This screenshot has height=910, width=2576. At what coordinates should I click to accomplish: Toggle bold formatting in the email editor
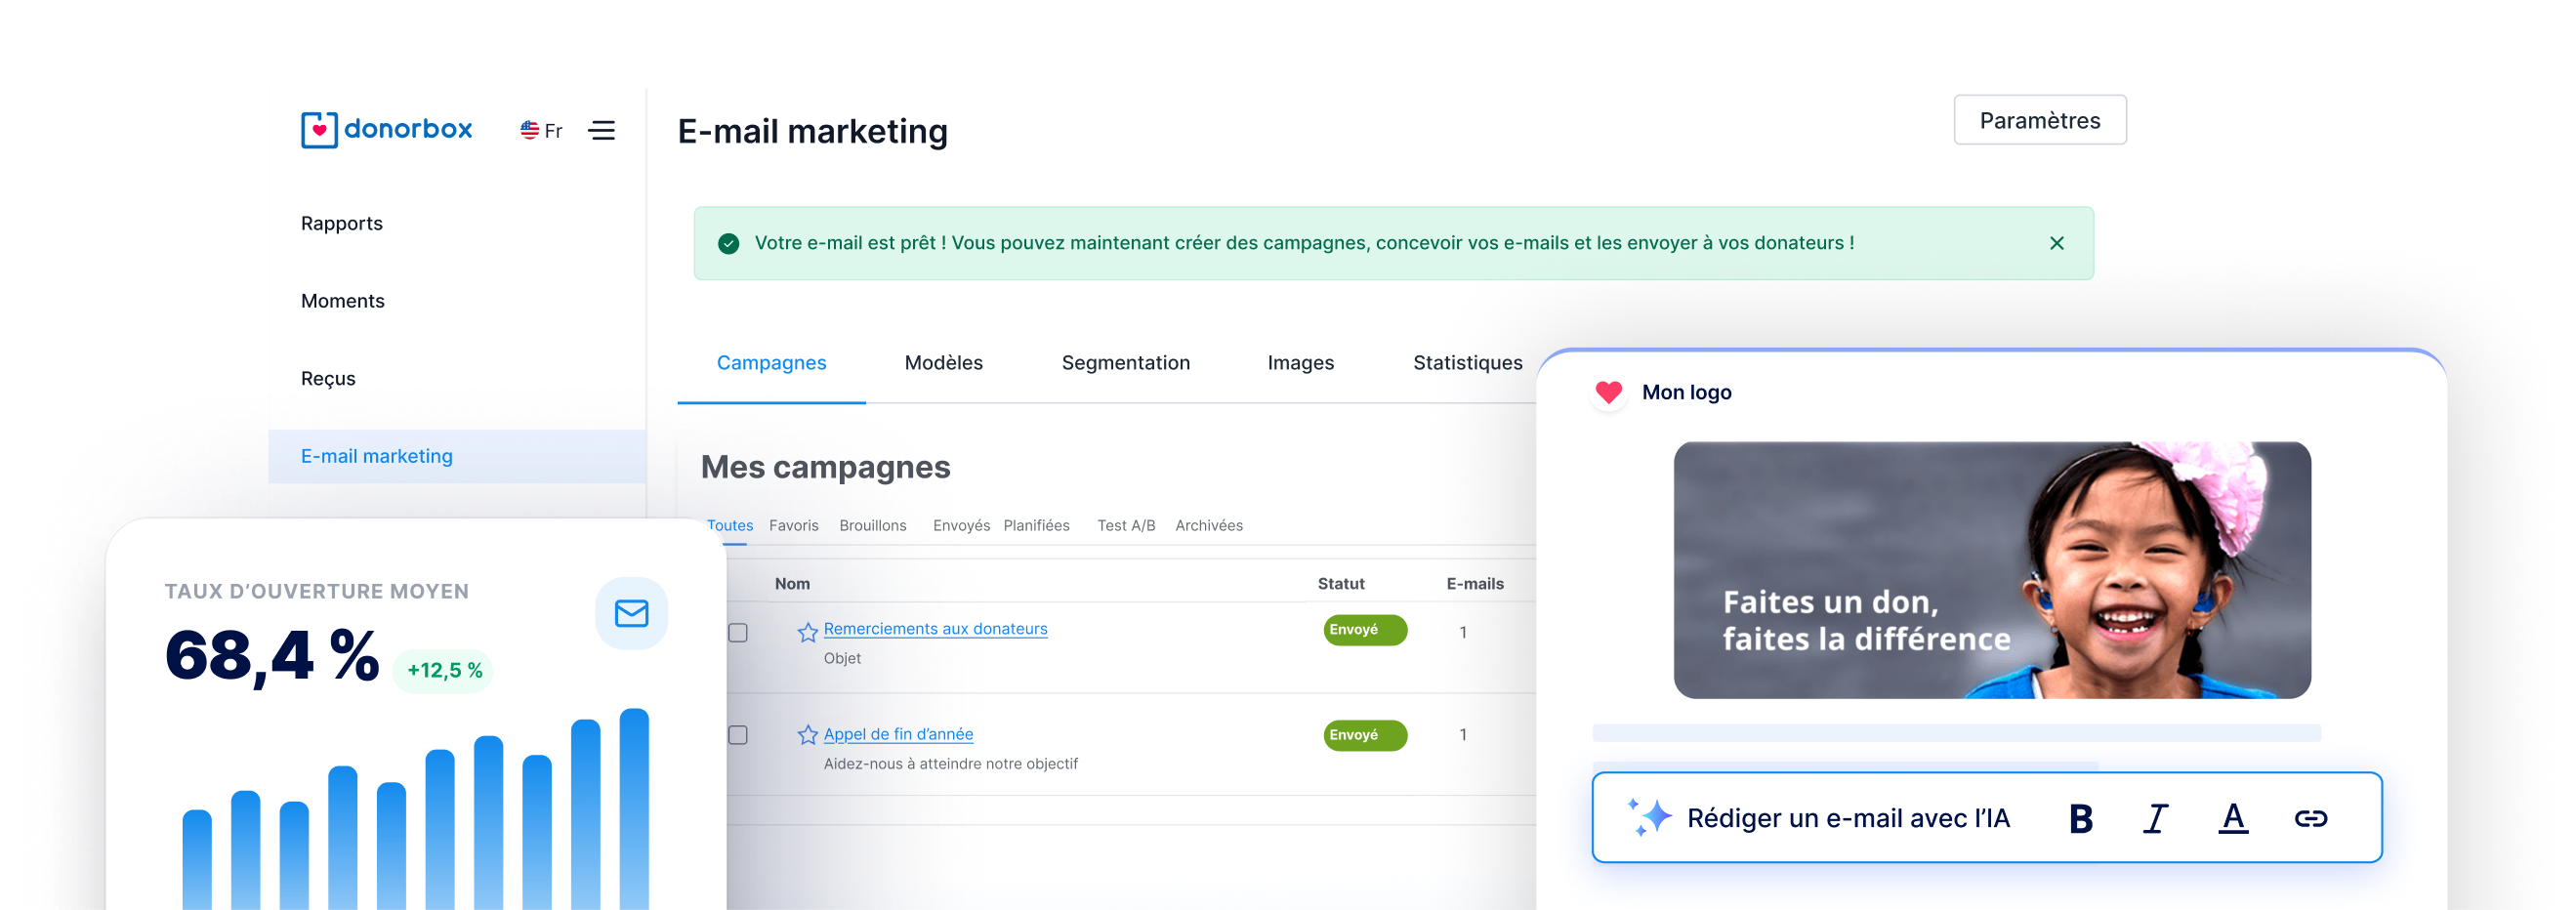pyautogui.click(x=2080, y=818)
